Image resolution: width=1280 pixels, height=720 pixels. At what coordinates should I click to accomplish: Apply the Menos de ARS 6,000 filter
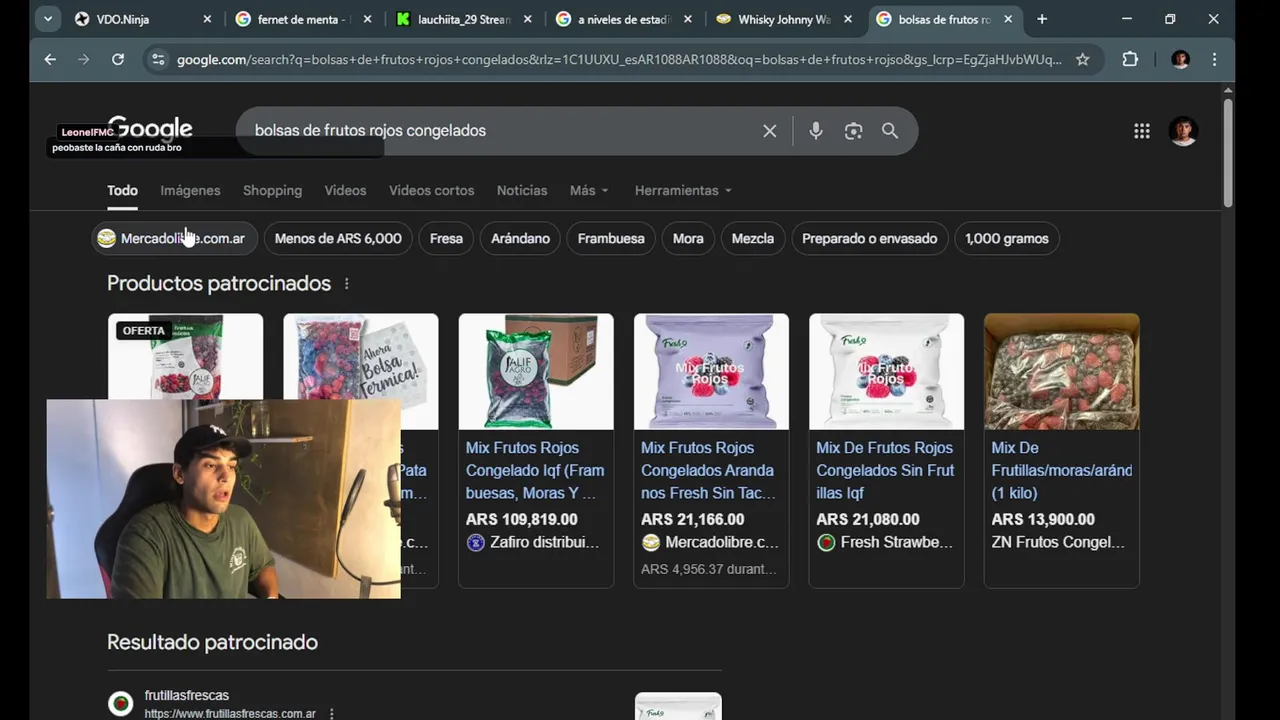click(338, 238)
